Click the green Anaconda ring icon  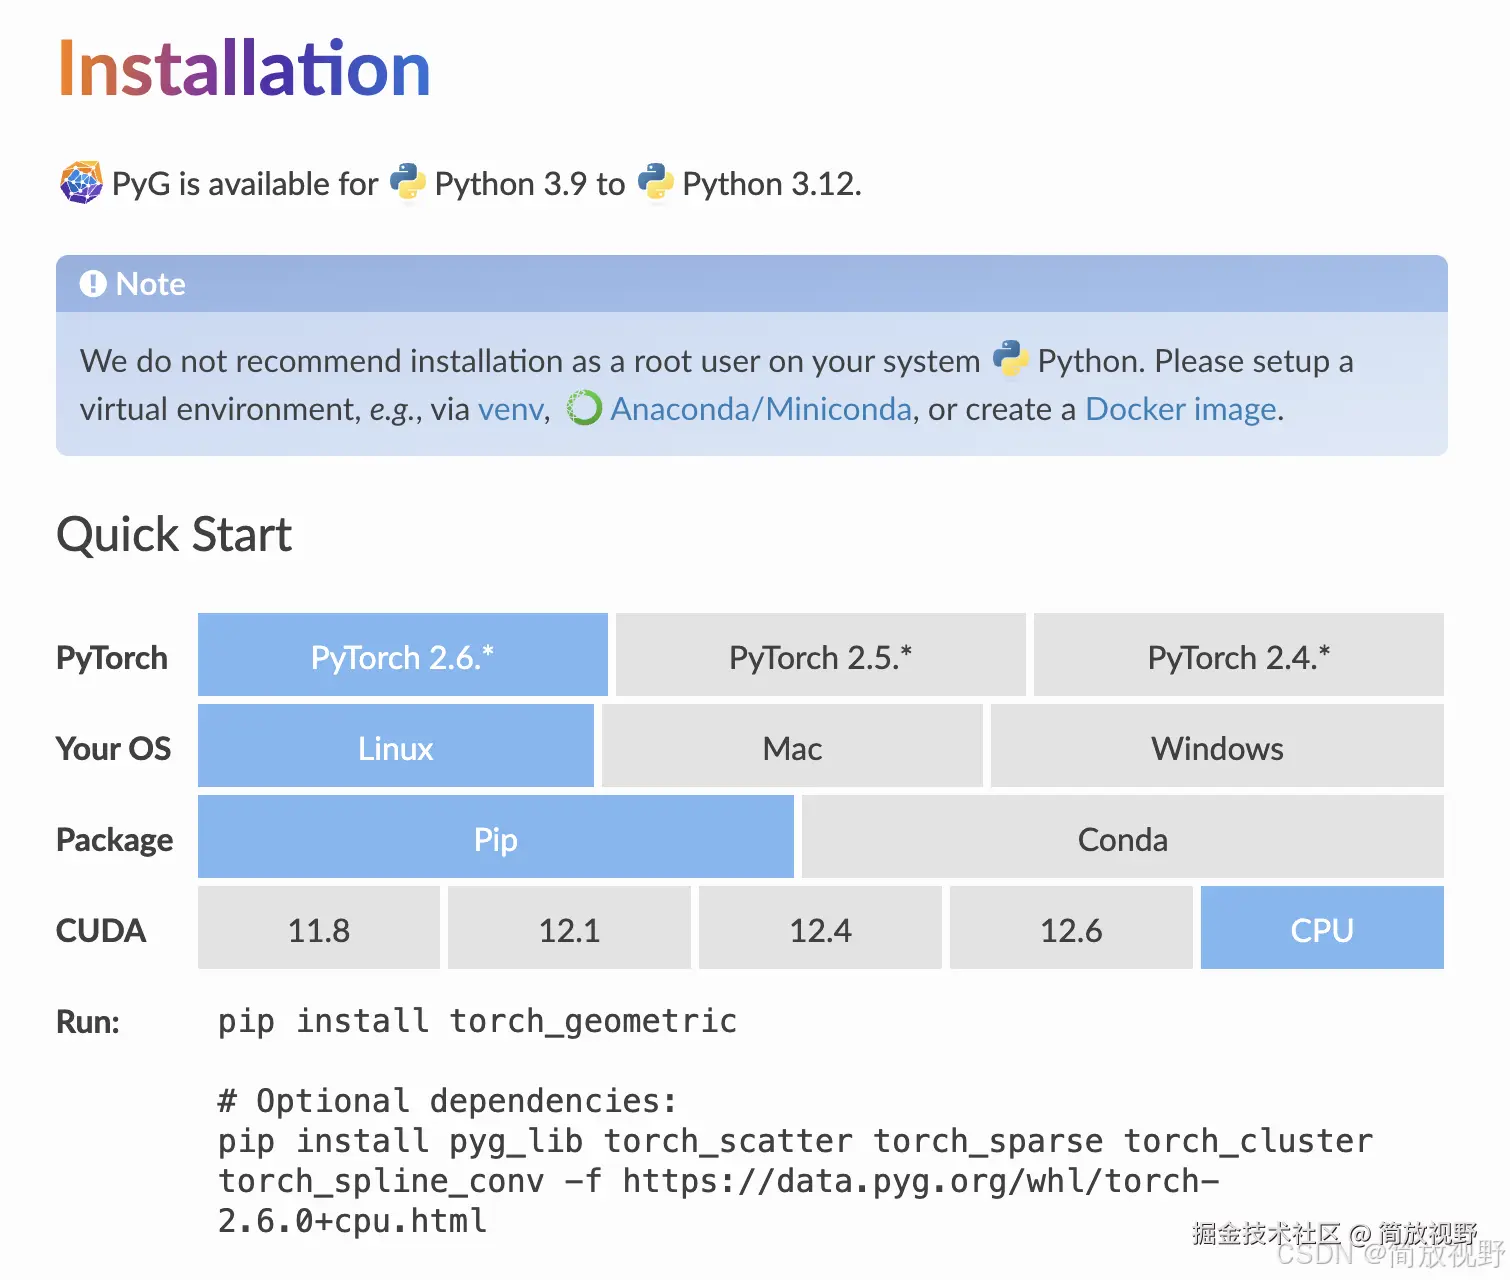click(x=584, y=408)
